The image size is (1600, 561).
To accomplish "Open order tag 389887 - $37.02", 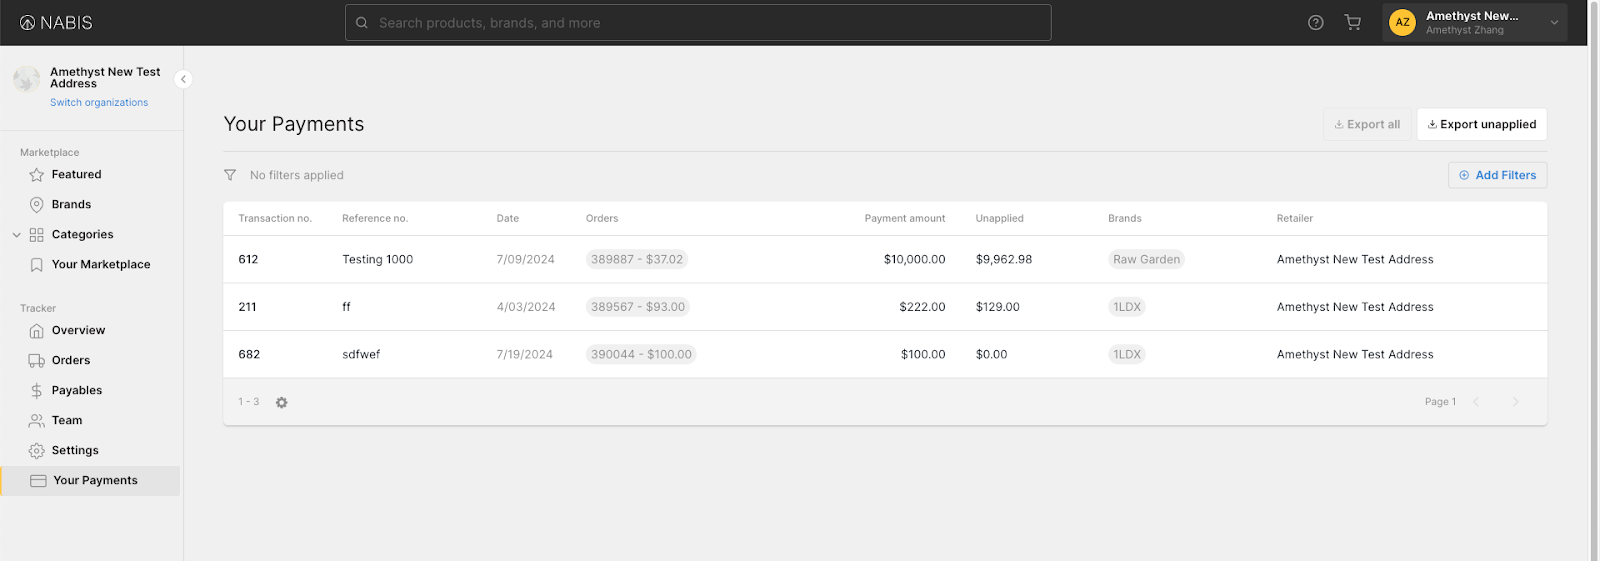I will (637, 259).
